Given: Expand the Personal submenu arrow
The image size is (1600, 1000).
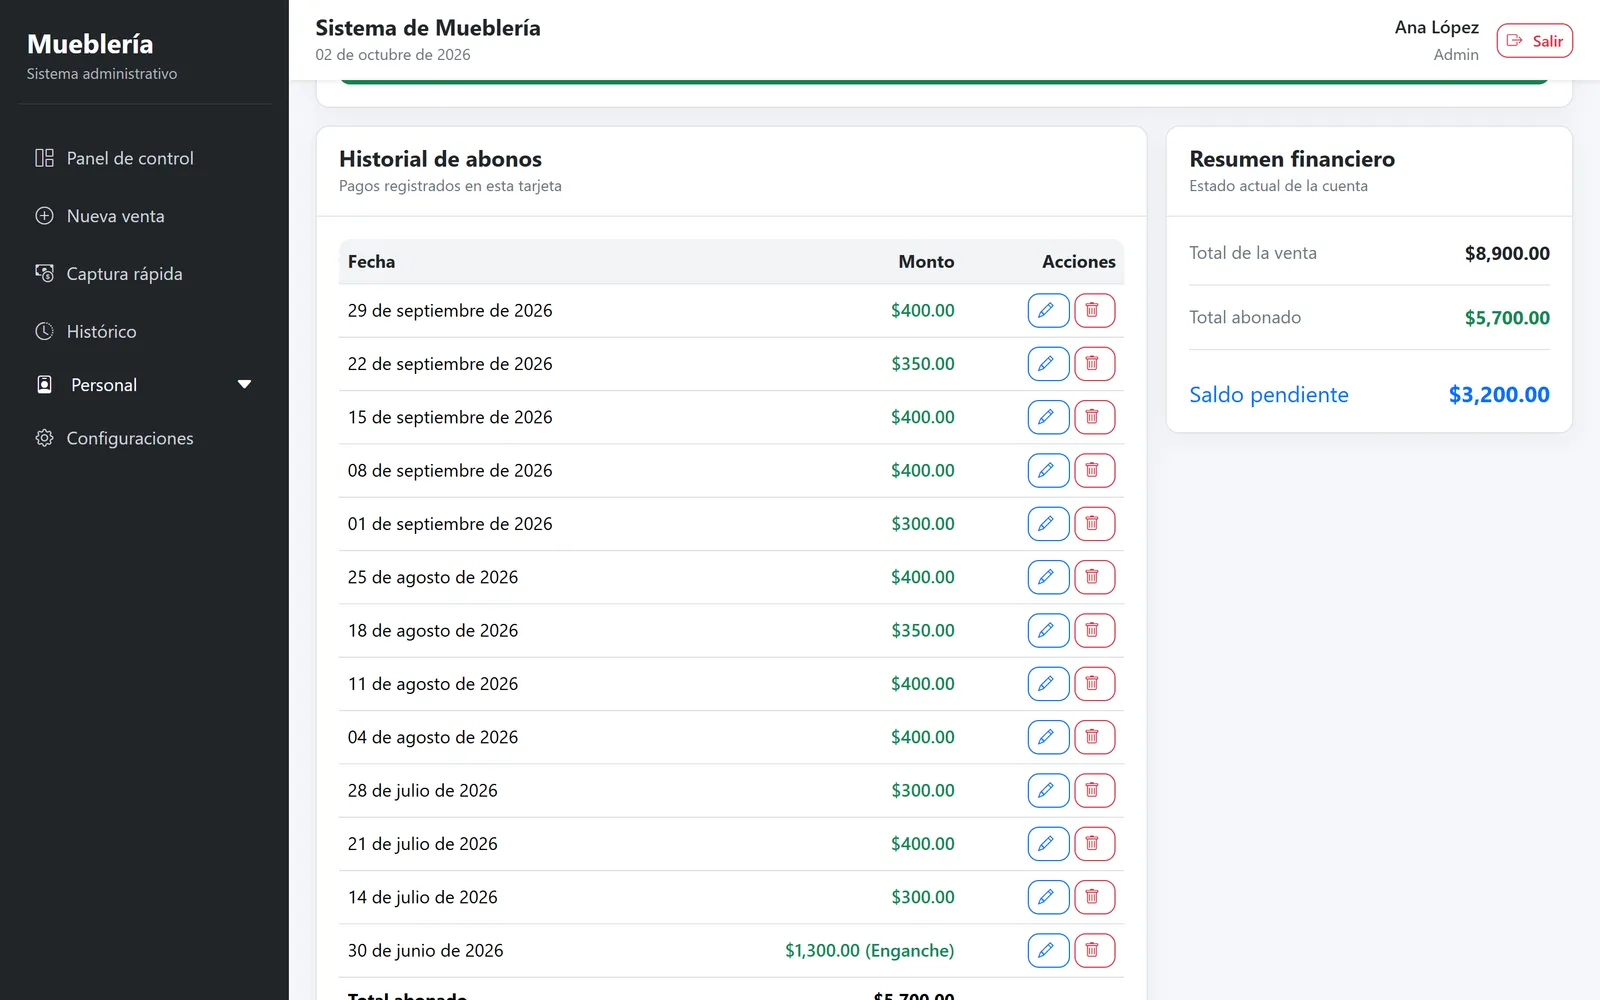Looking at the screenshot, I should (244, 385).
